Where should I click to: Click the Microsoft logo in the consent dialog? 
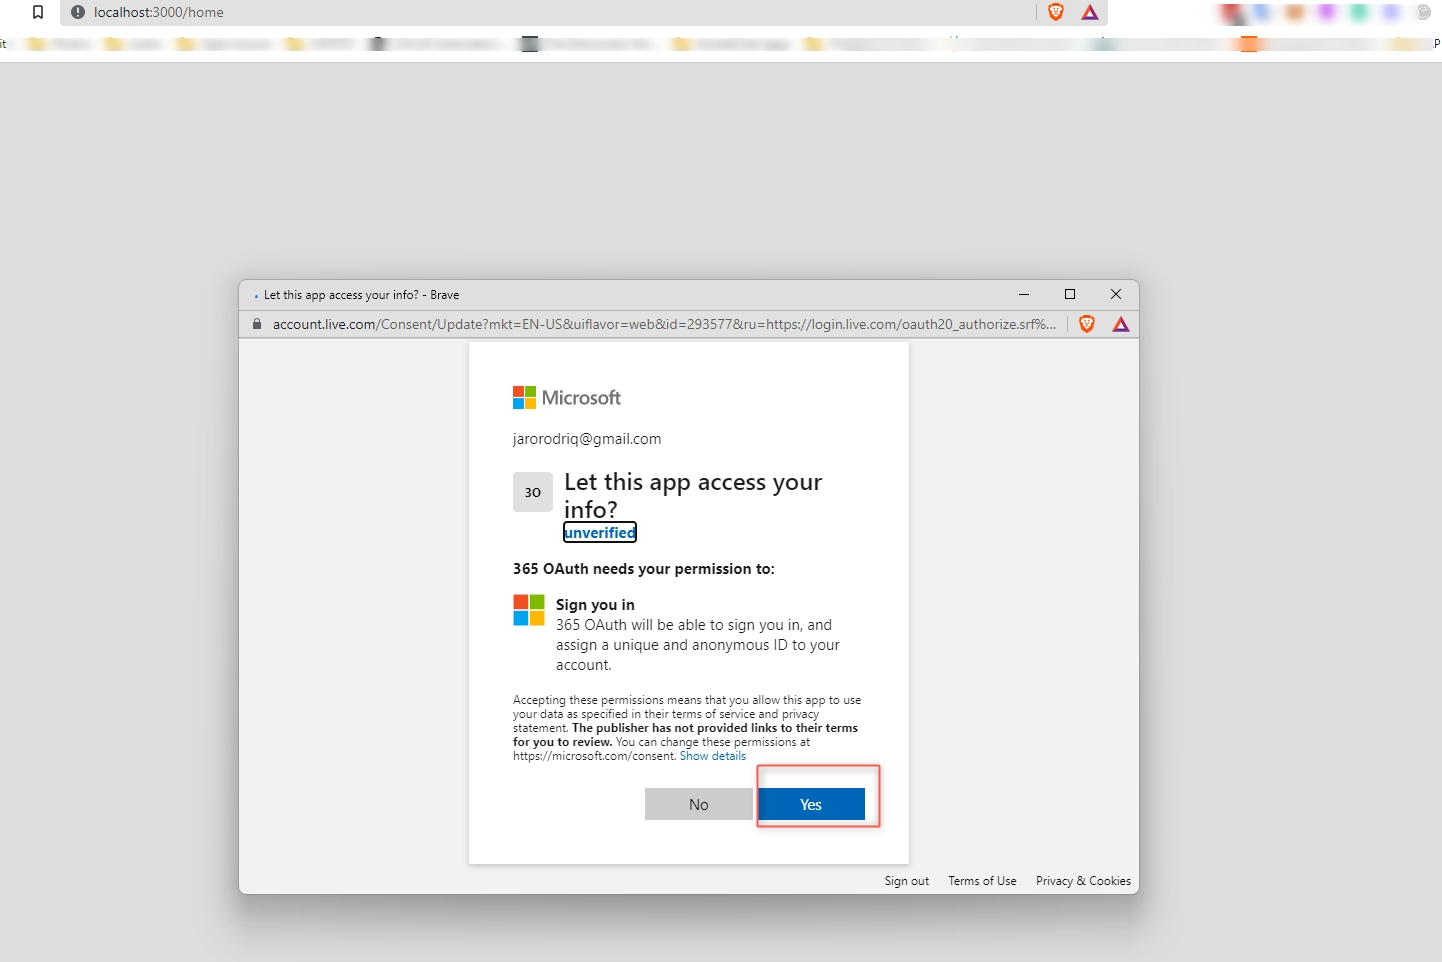(x=566, y=398)
